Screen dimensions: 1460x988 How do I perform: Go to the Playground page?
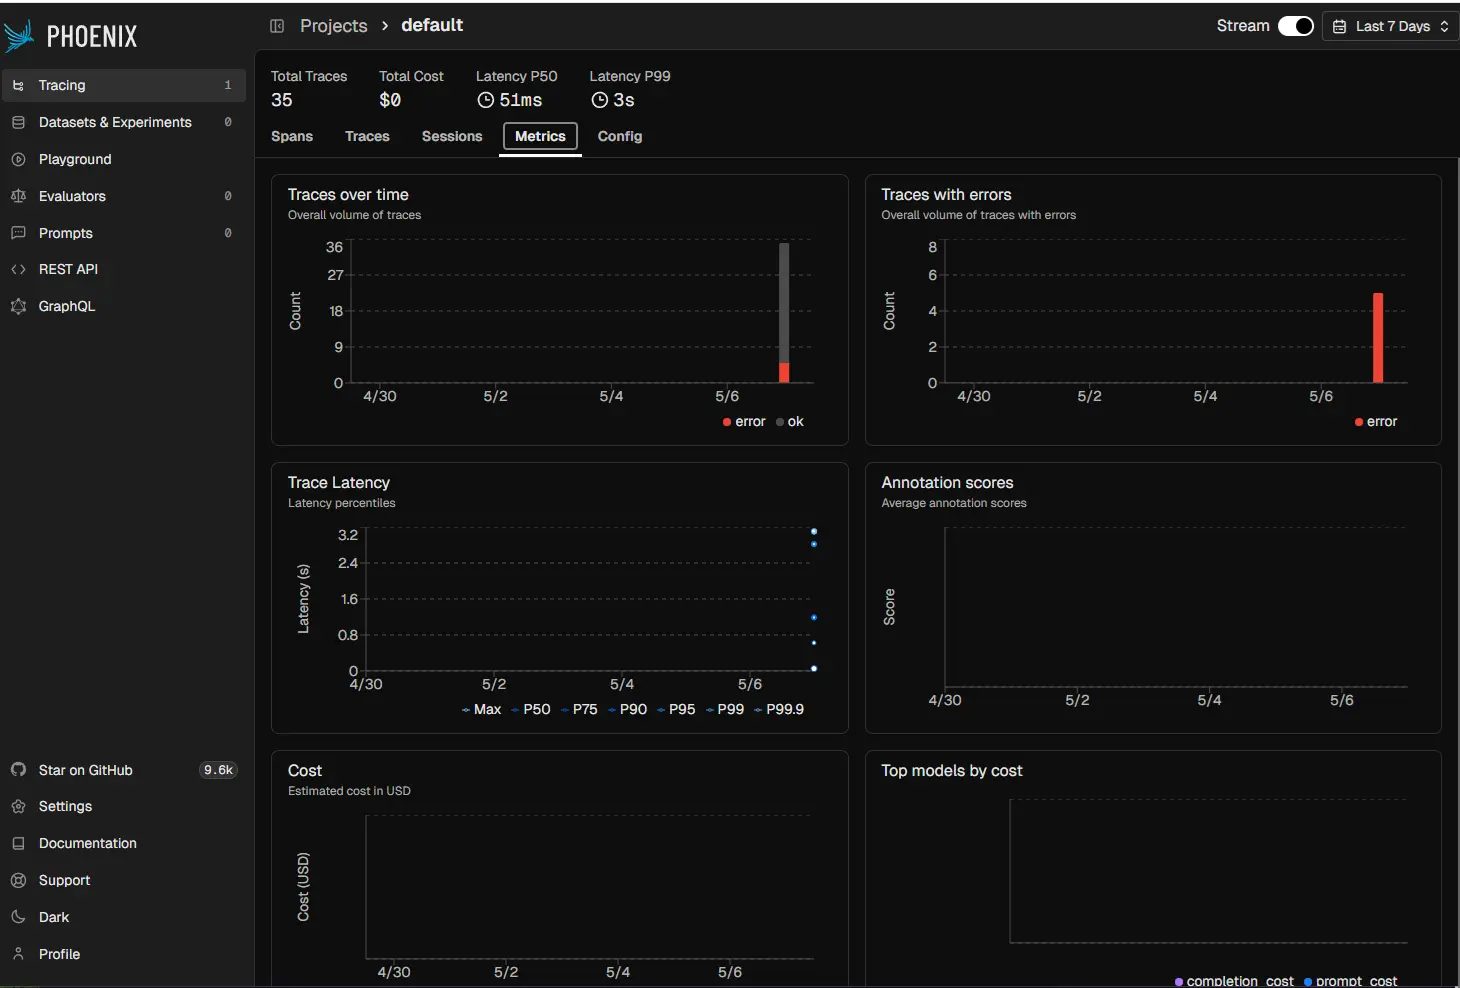[x=123, y=159]
